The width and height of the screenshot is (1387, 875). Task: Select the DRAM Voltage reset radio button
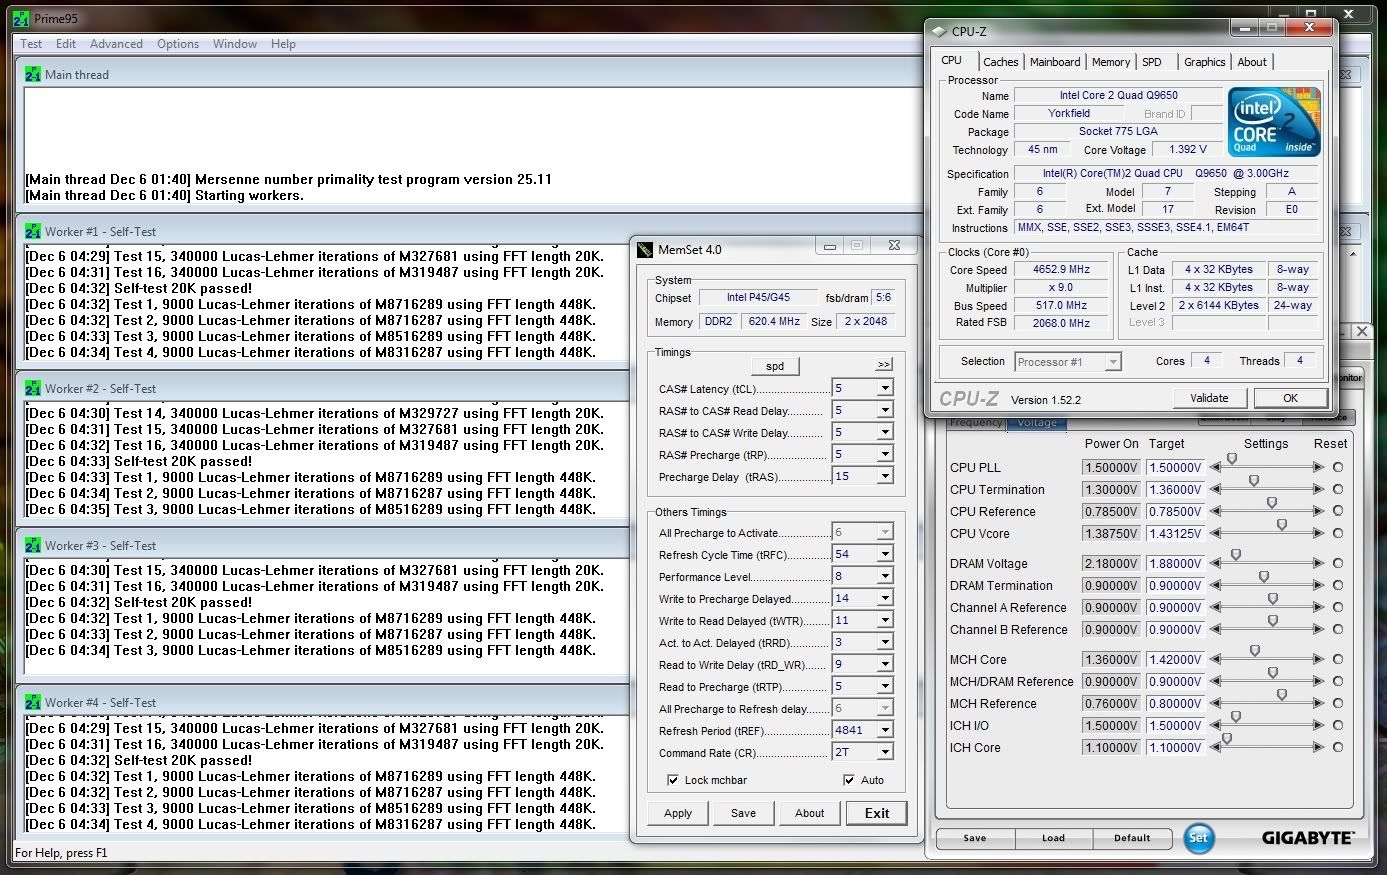[1338, 563]
